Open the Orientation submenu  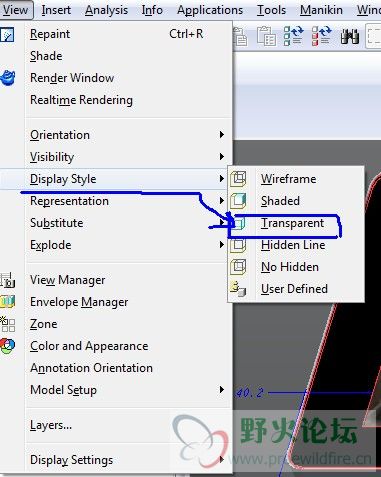click(116, 135)
